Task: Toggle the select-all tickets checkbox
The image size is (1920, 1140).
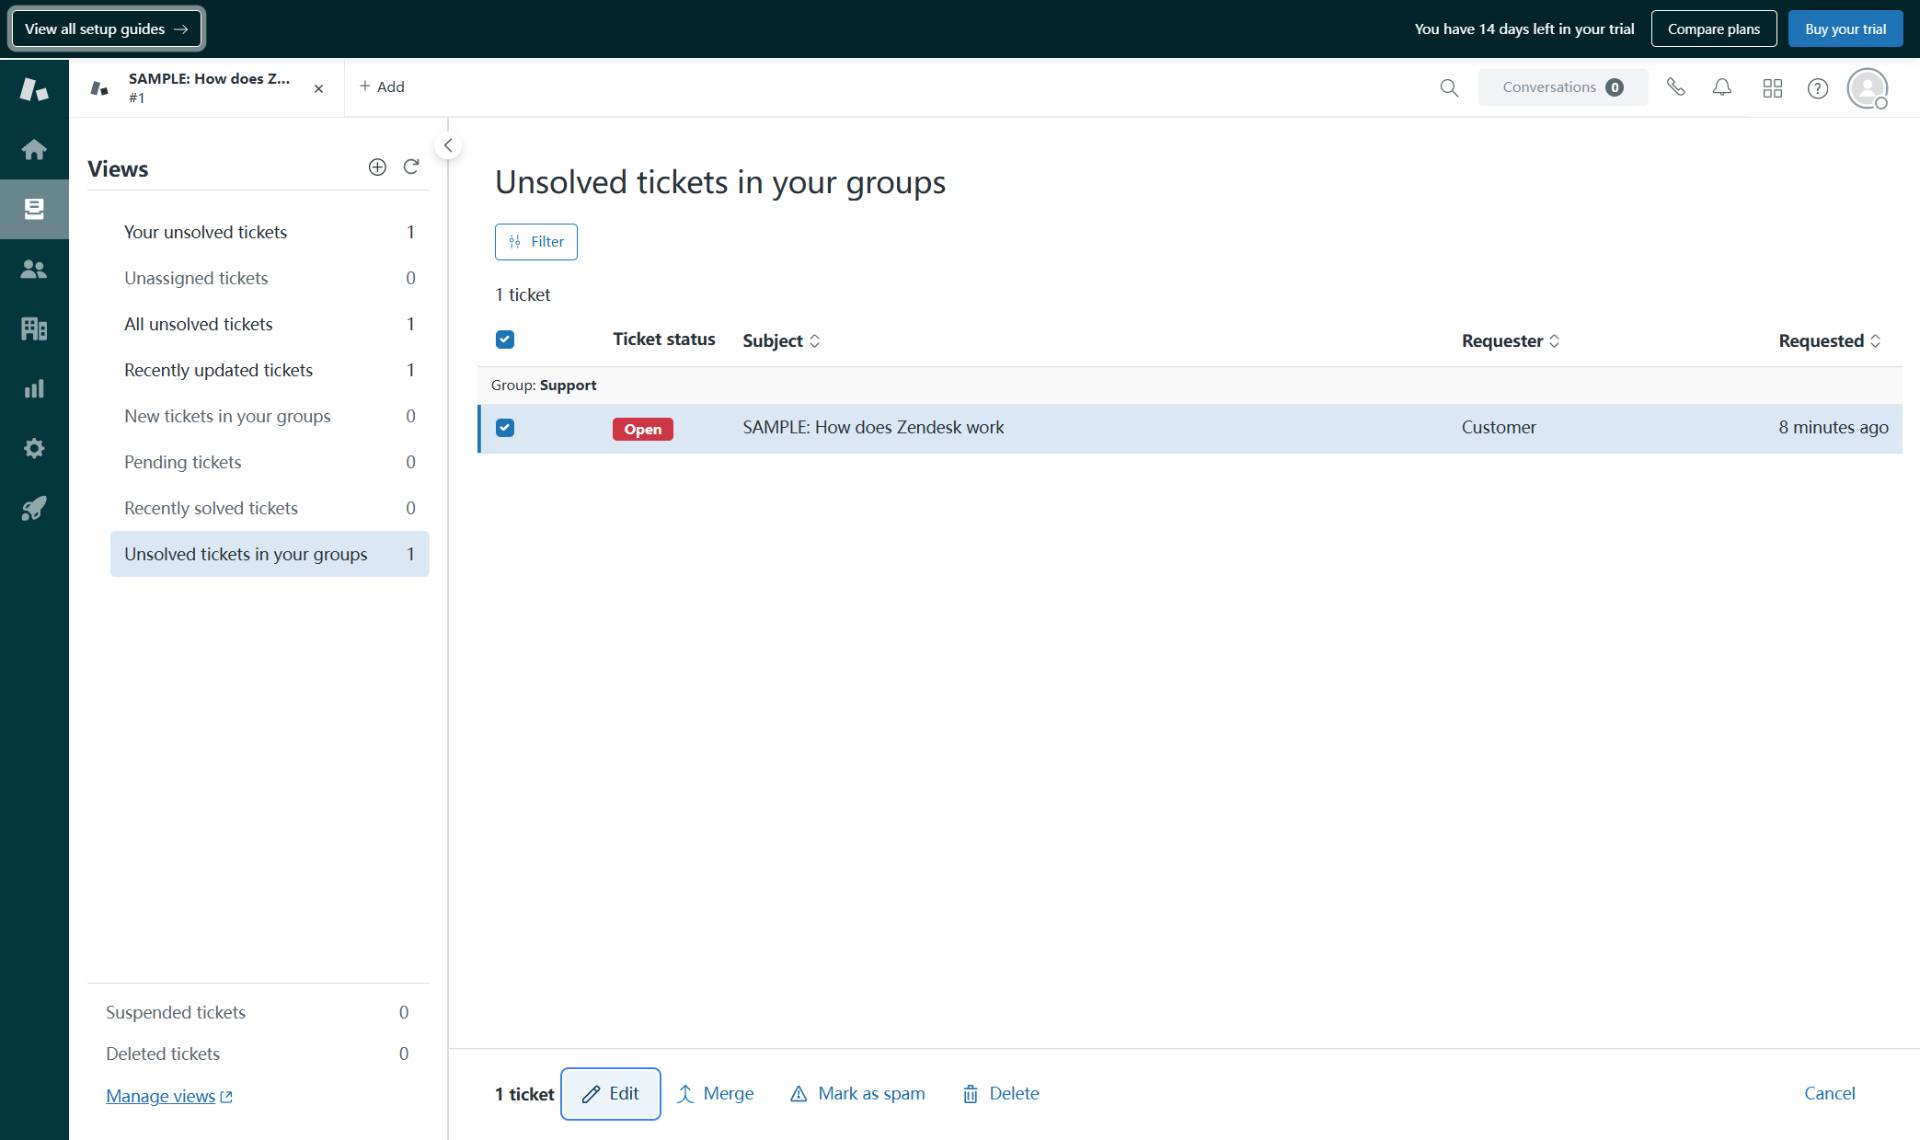Action: 505,340
